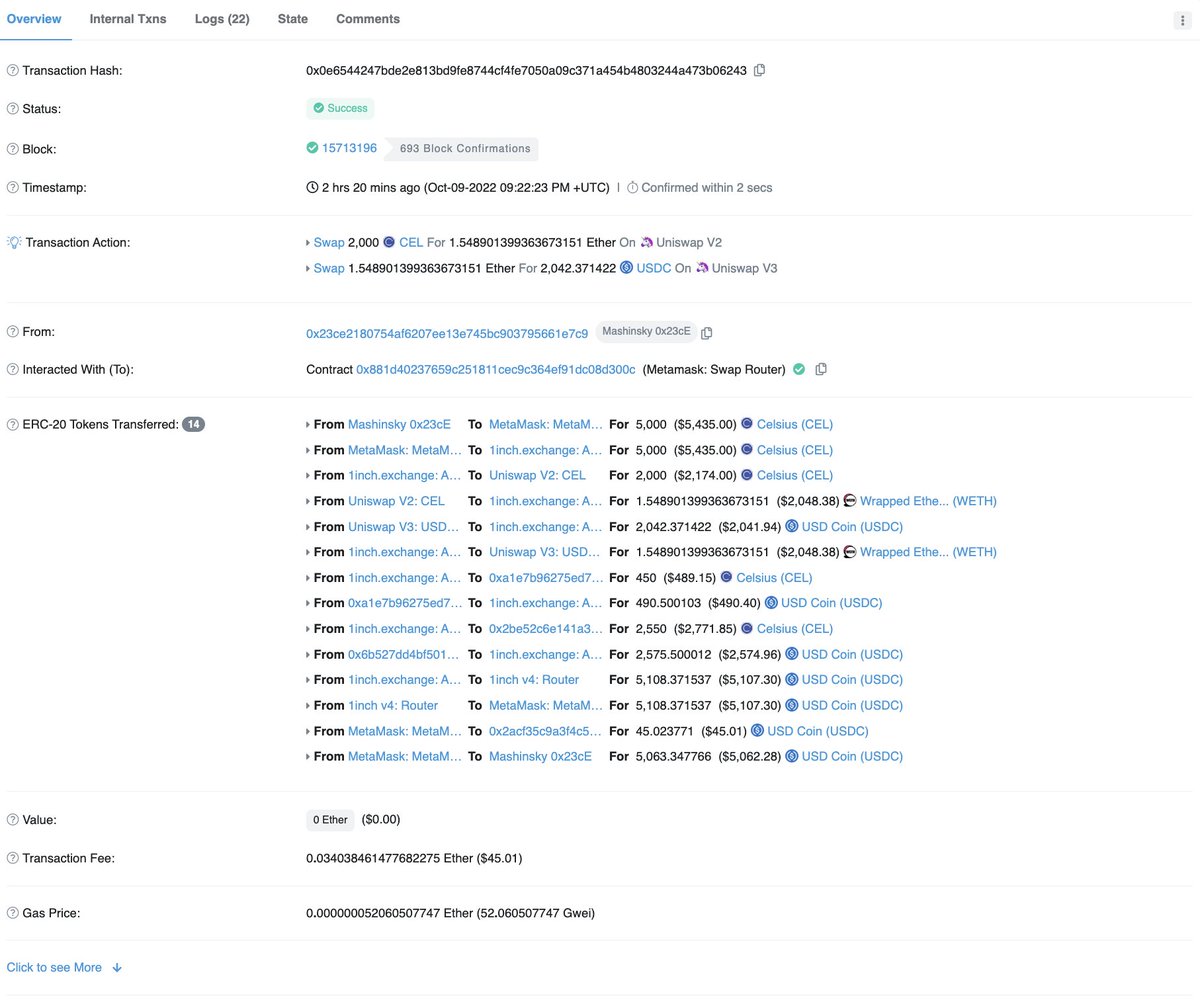This screenshot has width=1200, height=1000.
Task: Switch to the Overview tab
Action: tap(34, 19)
